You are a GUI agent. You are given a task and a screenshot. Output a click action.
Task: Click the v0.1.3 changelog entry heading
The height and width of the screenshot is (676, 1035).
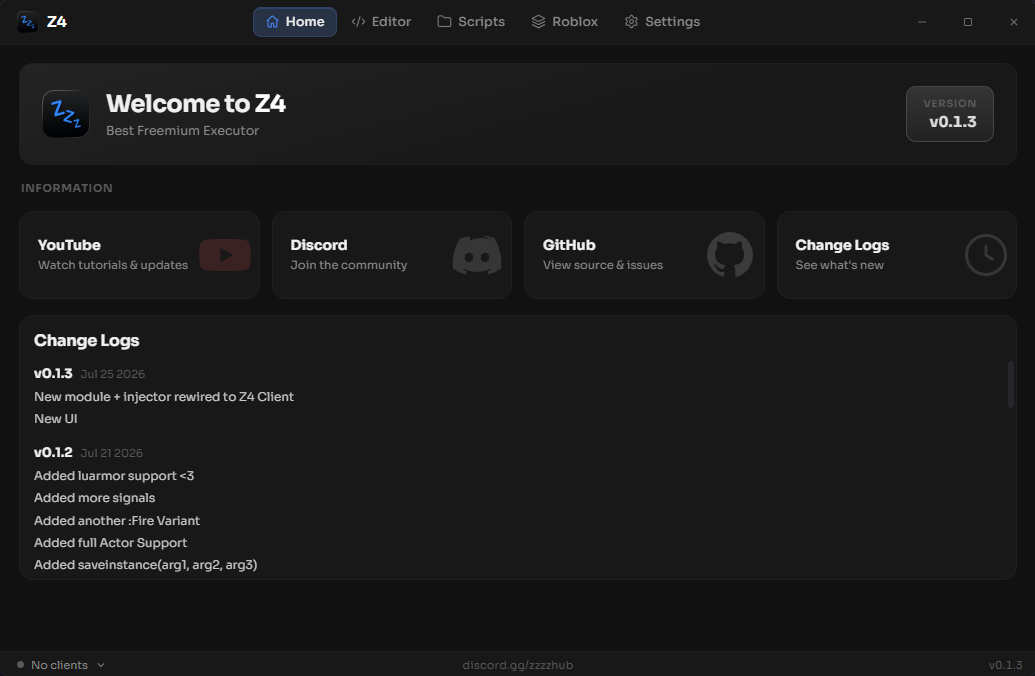(x=53, y=374)
